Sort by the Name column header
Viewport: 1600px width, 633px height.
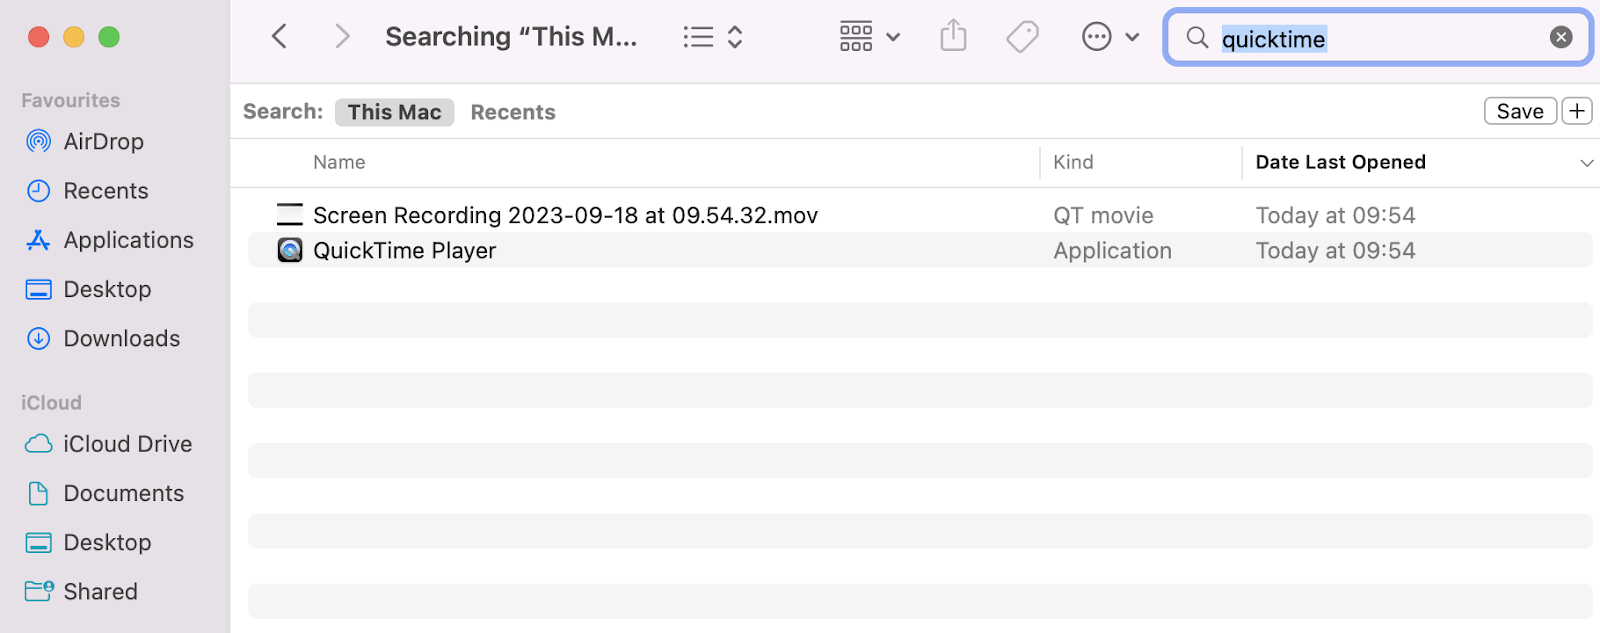[x=338, y=162]
